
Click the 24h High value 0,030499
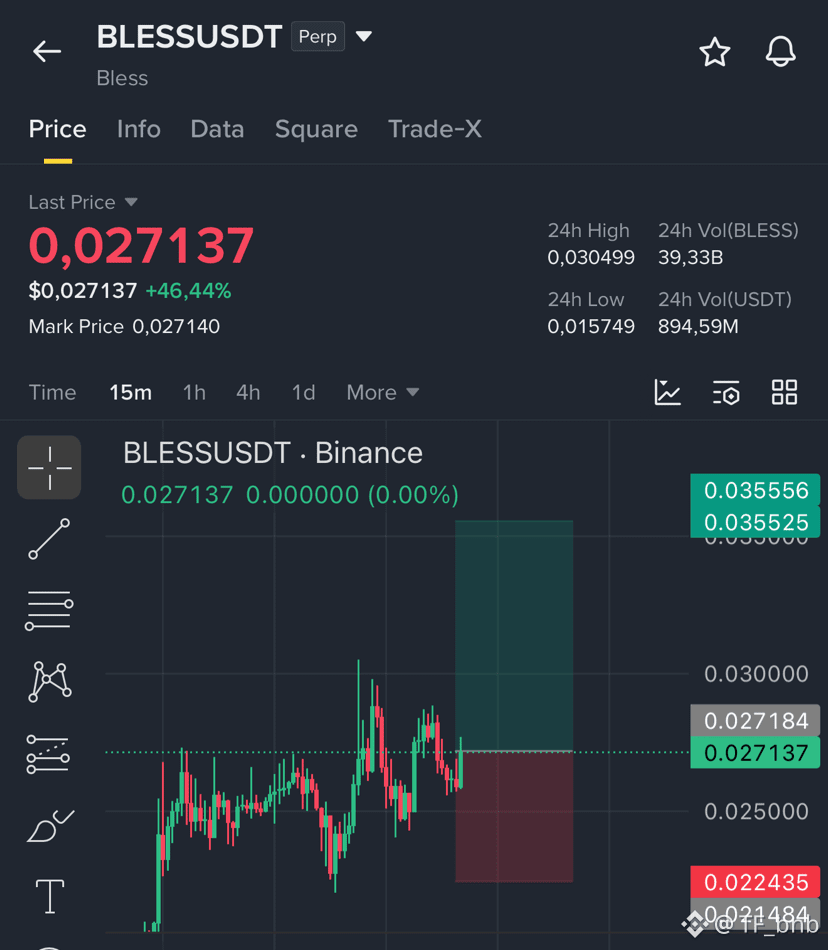coord(591,257)
